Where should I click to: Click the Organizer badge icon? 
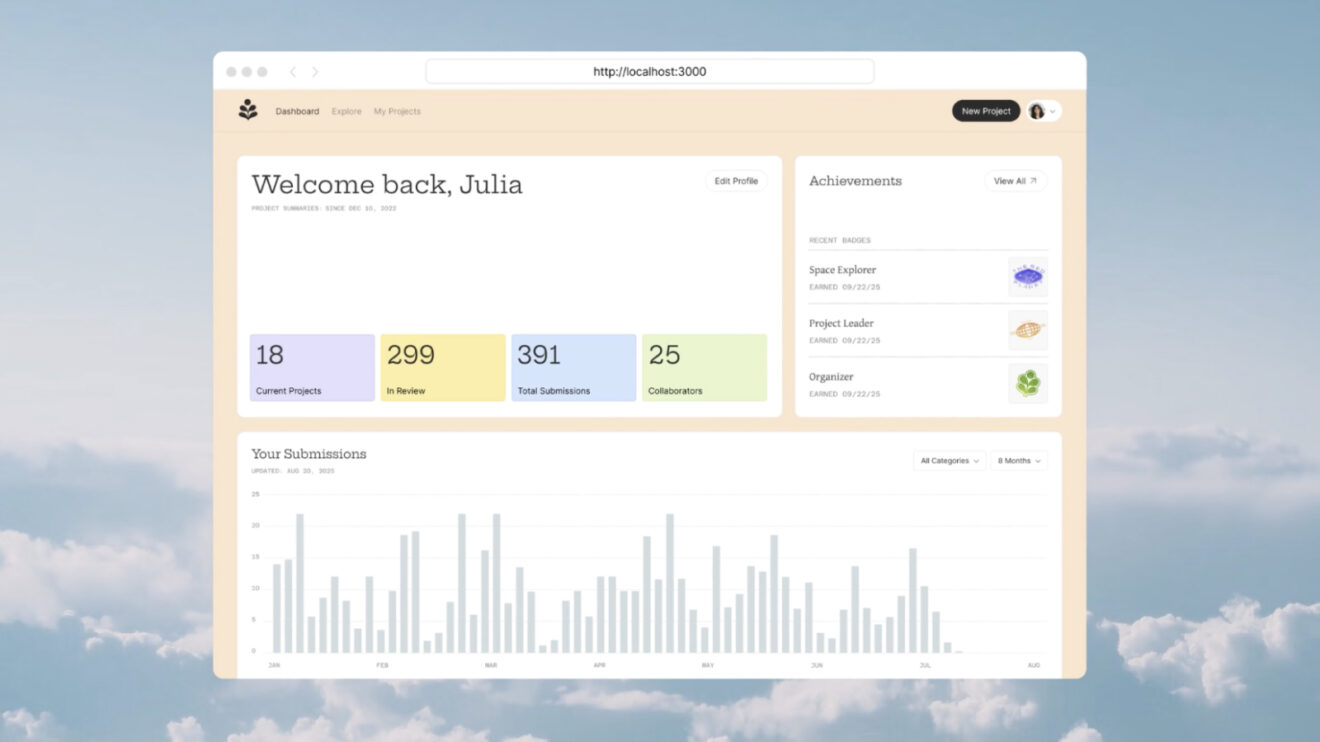point(1028,383)
